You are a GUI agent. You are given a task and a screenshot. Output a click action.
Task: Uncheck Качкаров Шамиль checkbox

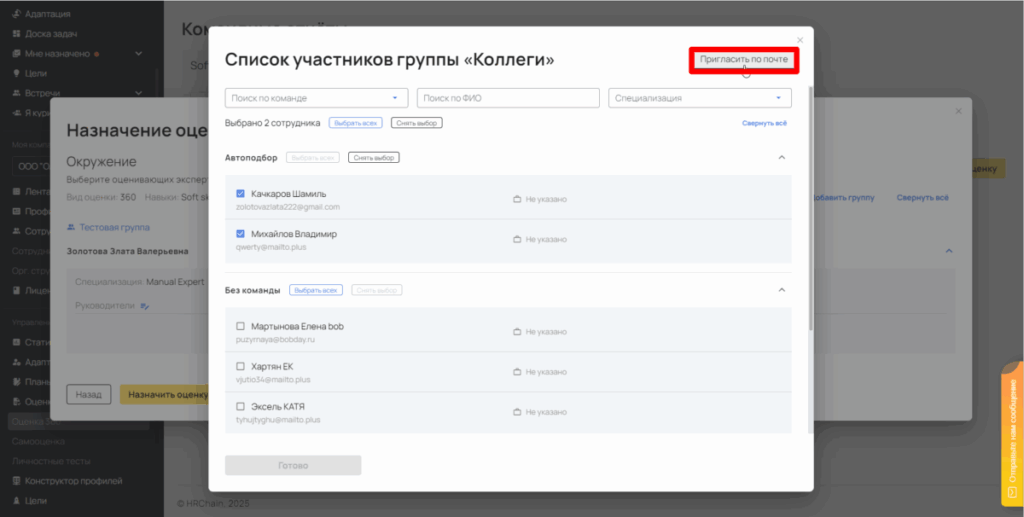(x=240, y=194)
